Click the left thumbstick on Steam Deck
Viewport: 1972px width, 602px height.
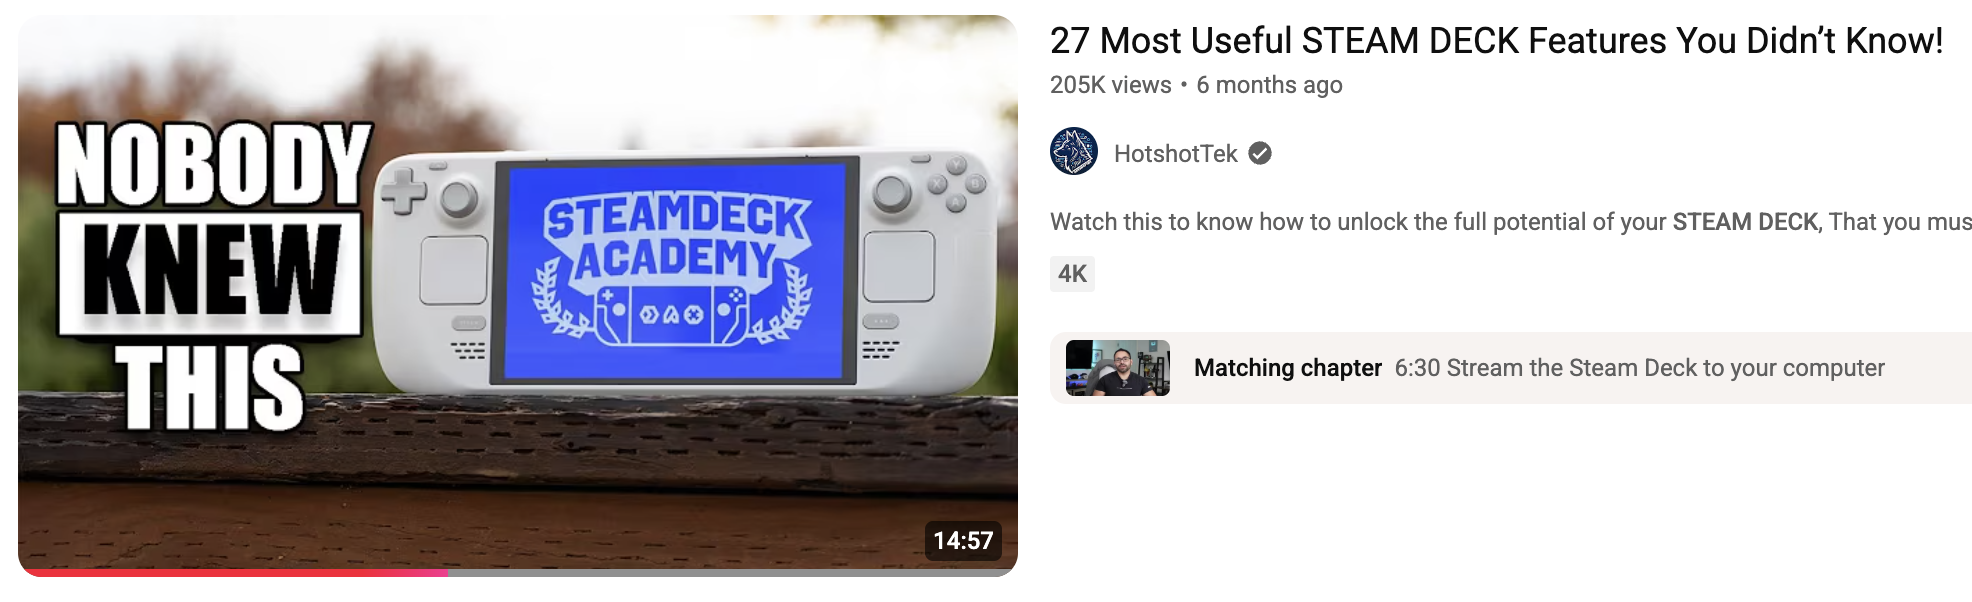click(459, 199)
